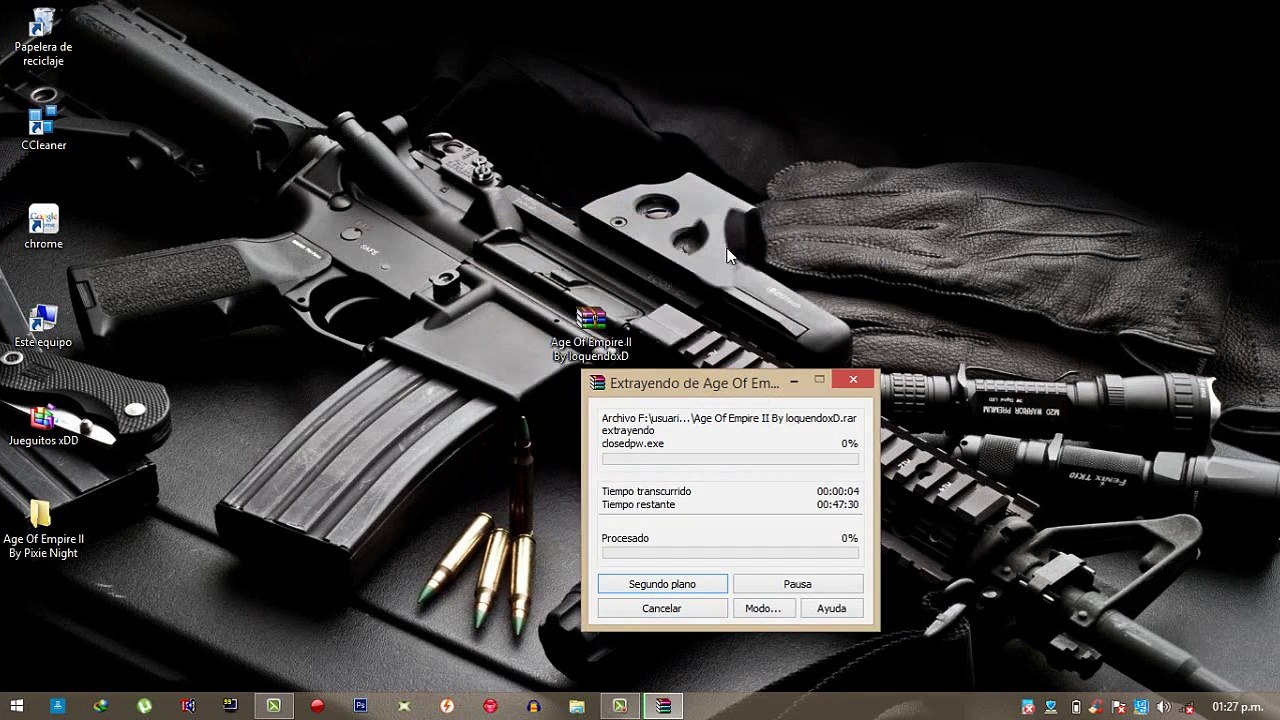Open the headphones audio app on the taskbar
Viewport: 1280px width, 720px height.
[x=533, y=706]
